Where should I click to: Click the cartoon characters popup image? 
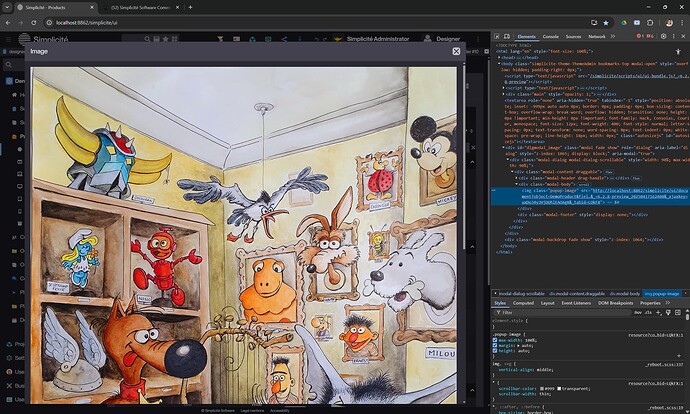coord(243,235)
